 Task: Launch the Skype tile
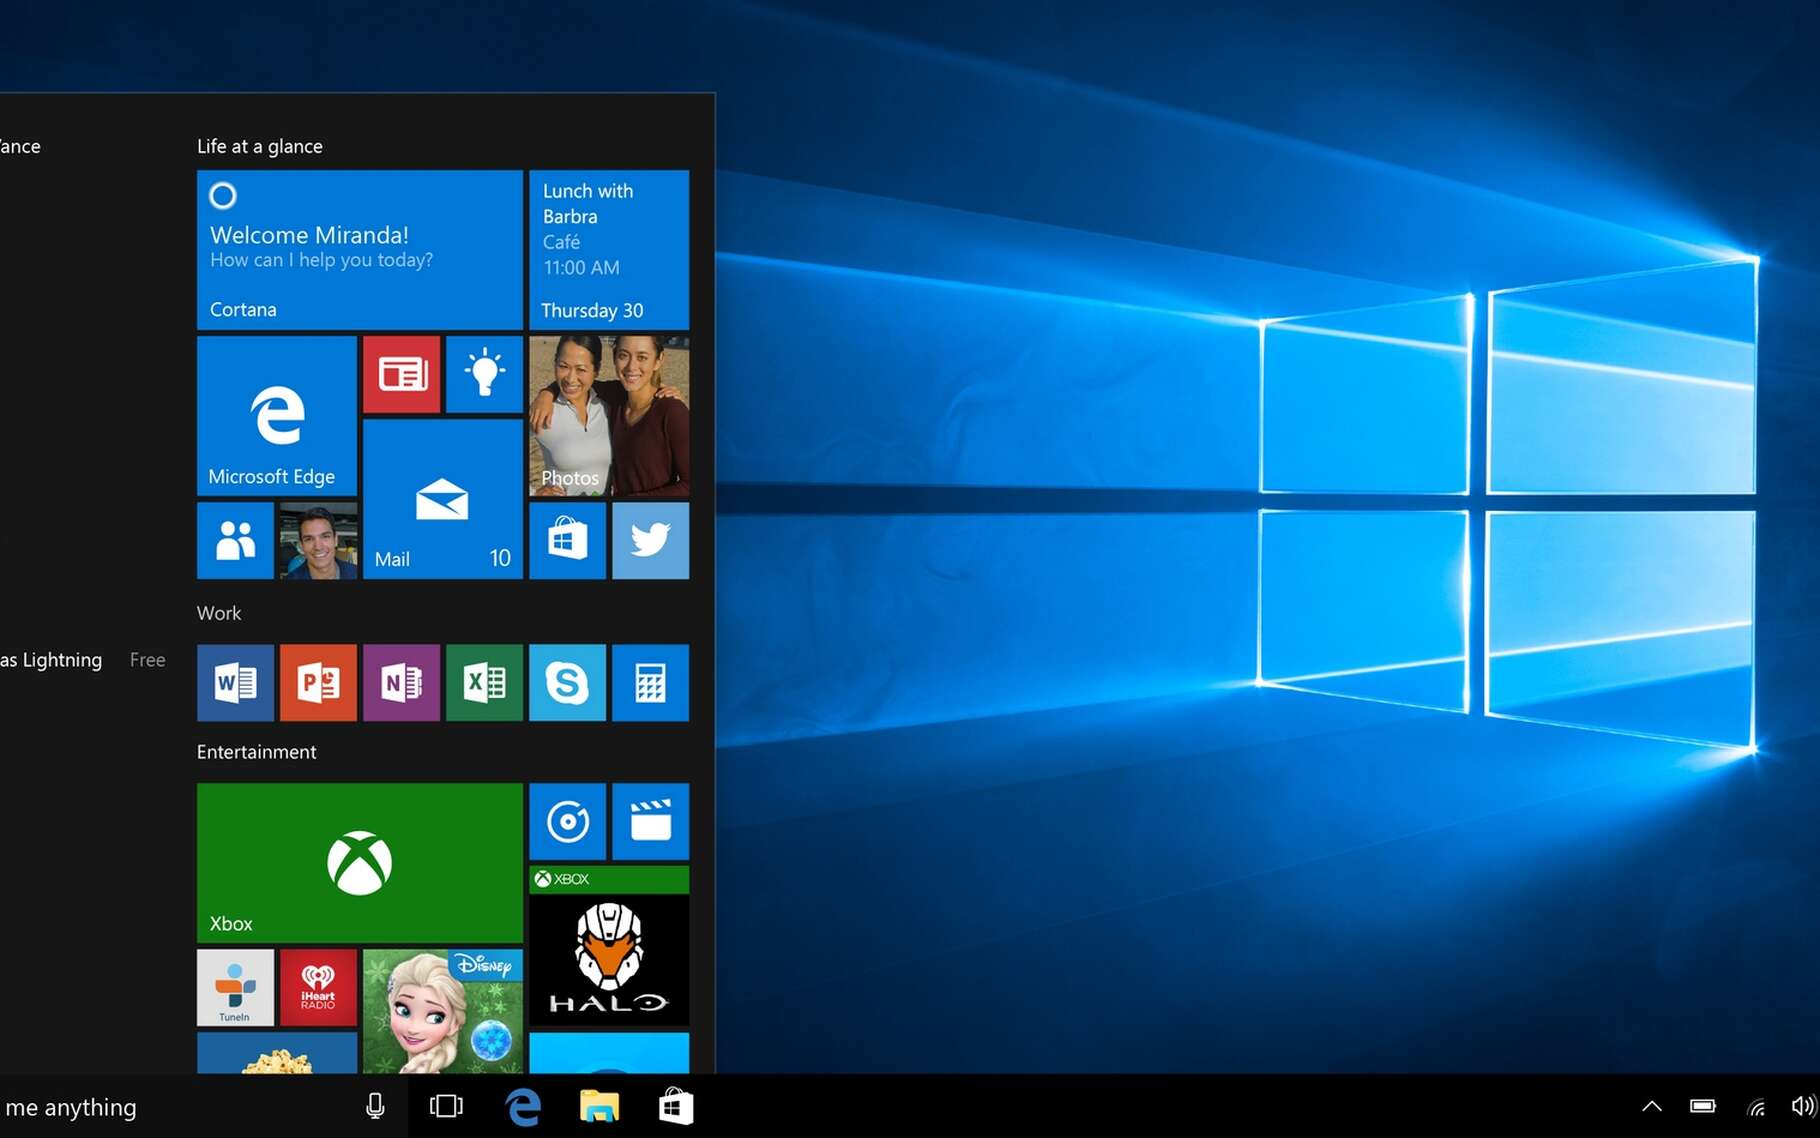coord(568,683)
